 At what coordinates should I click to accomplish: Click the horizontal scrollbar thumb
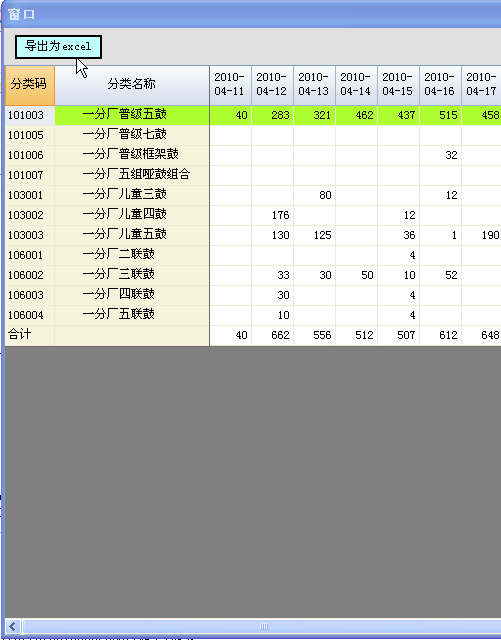[x=264, y=626]
